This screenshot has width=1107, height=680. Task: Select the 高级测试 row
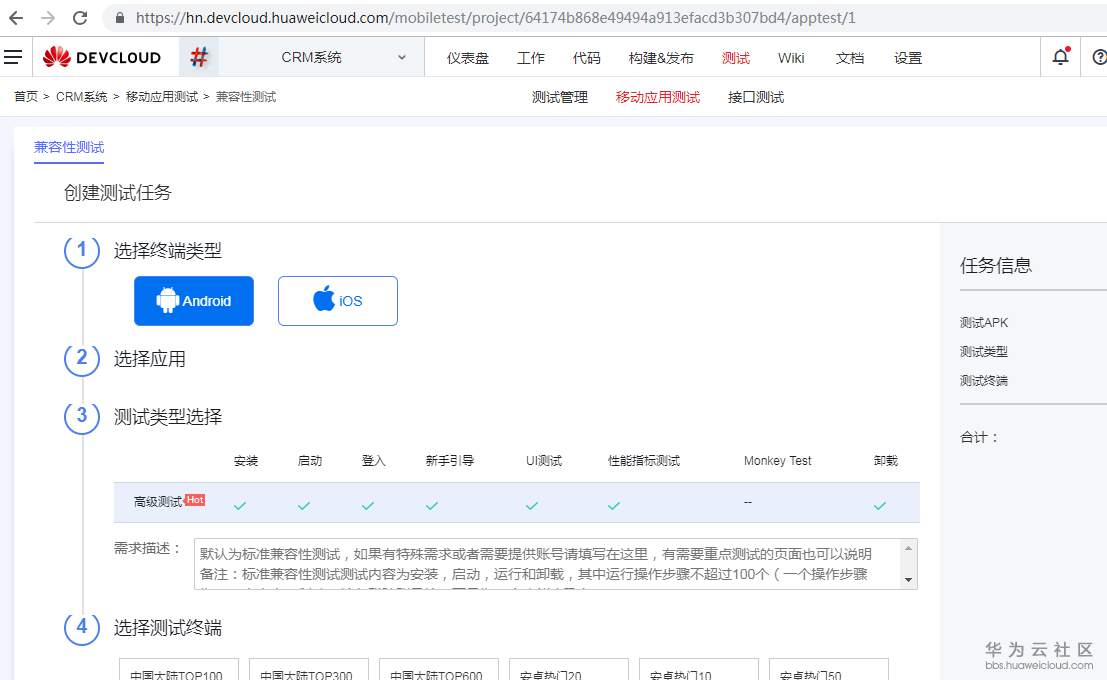516,502
